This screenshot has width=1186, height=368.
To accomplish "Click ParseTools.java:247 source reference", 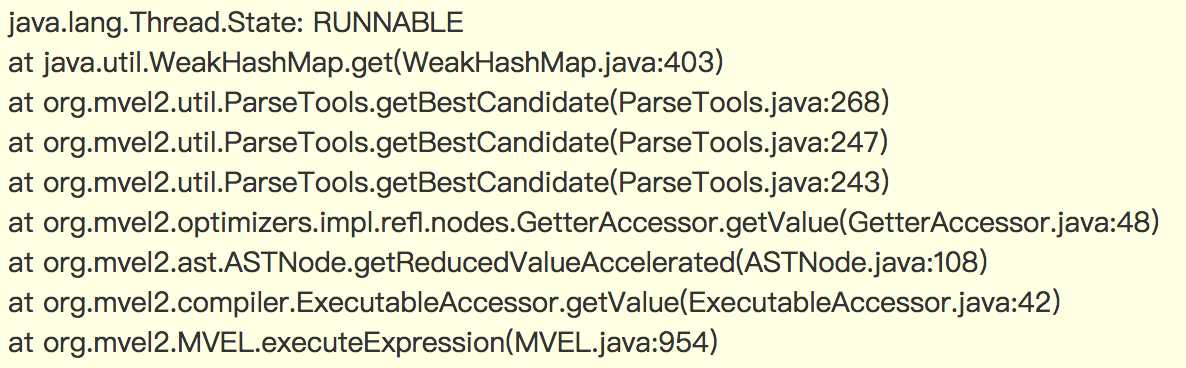I will [747, 143].
